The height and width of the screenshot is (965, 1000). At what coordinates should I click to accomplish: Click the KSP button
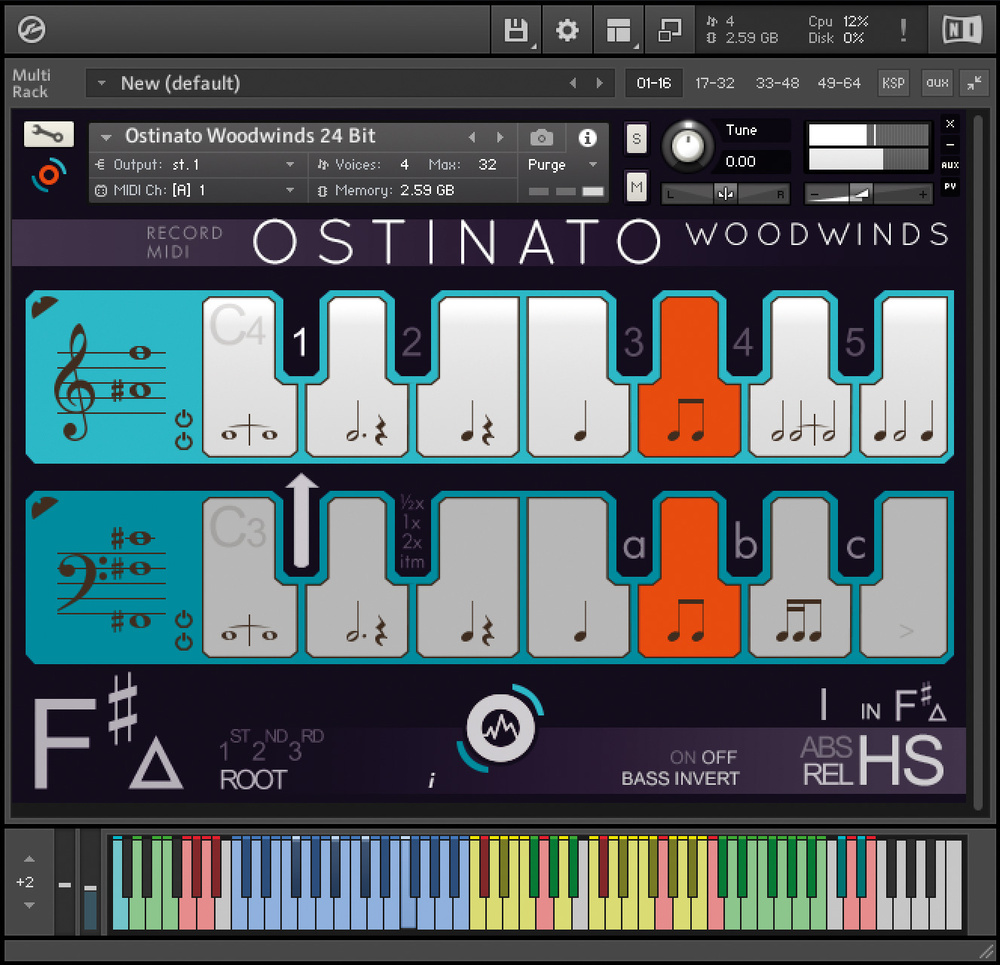(892, 83)
